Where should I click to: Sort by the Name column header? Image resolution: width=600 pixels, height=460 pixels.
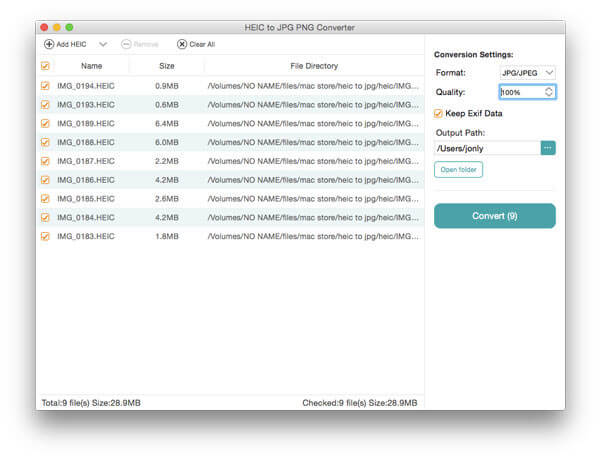click(91, 66)
